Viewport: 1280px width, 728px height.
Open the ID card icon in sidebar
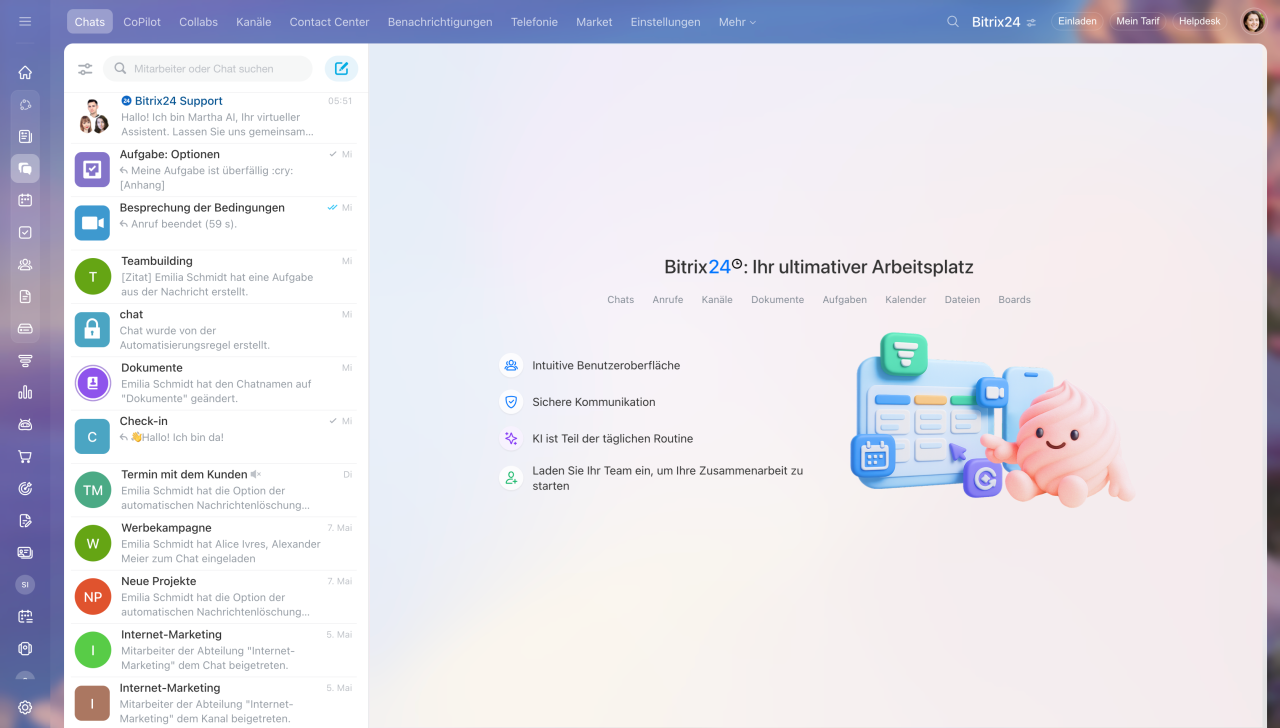tap(25, 552)
